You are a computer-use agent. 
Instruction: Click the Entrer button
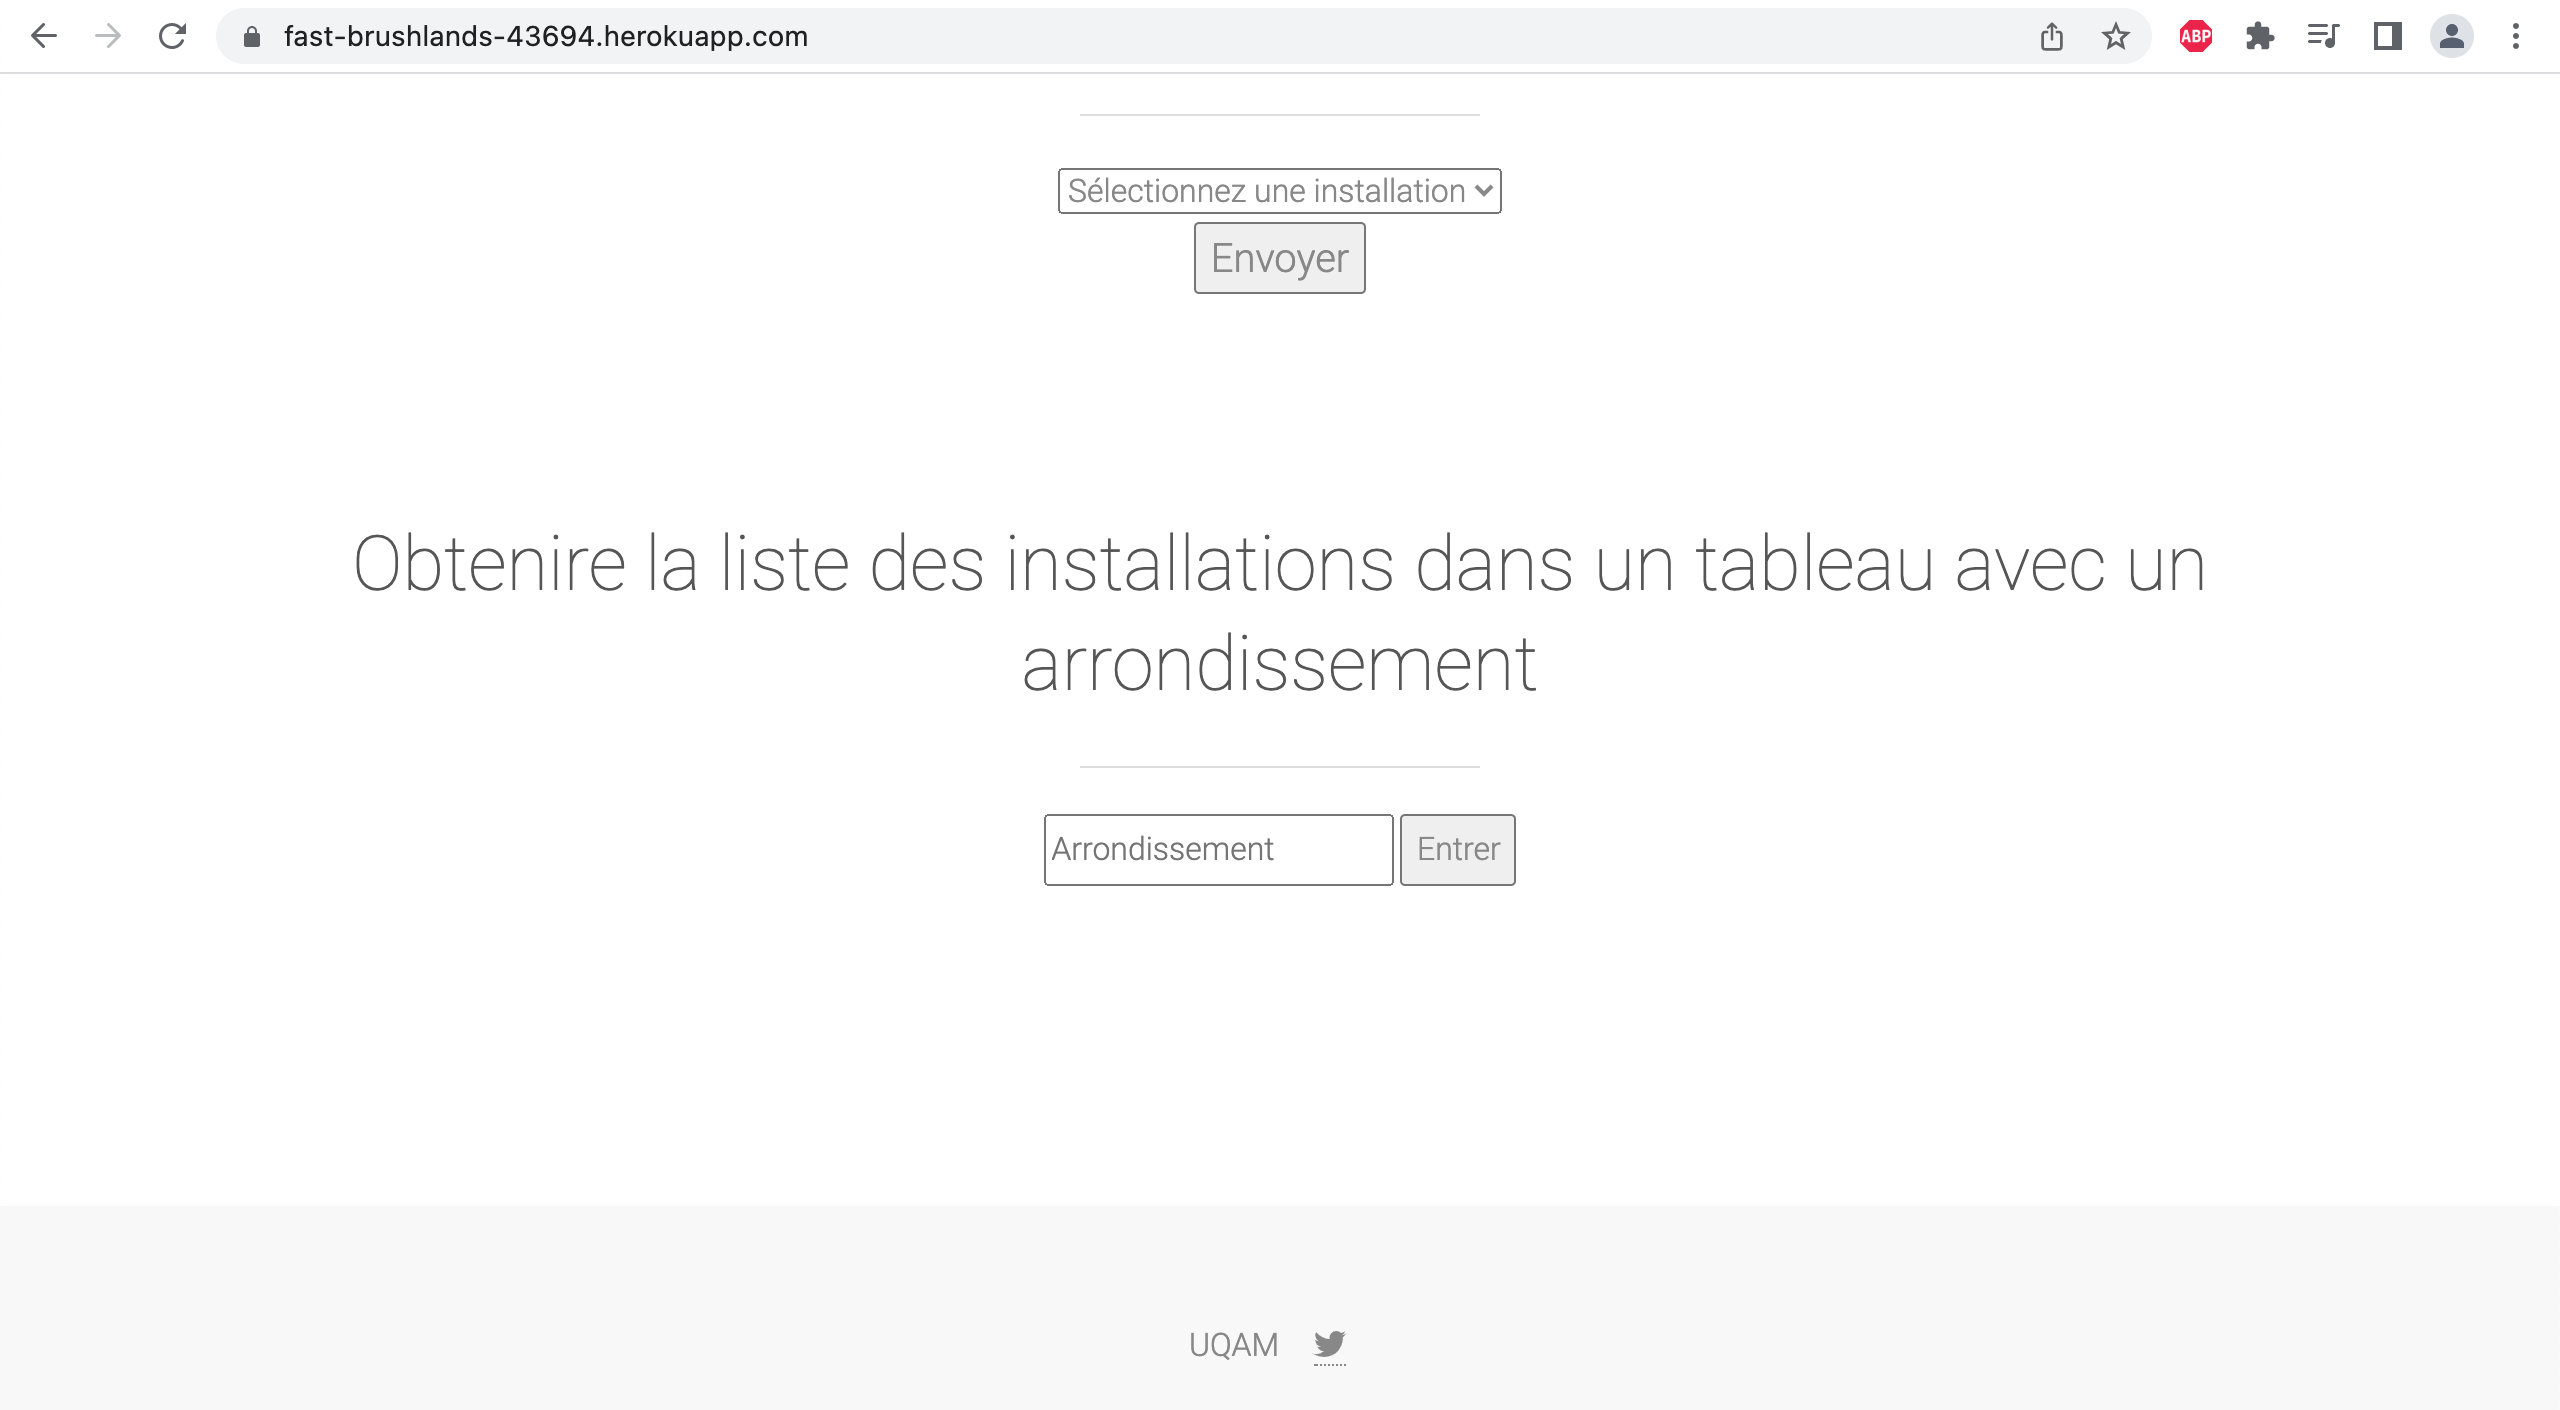coord(1457,850)
